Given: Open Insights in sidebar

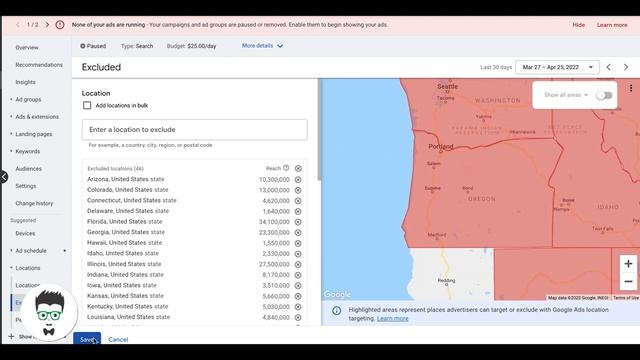Looking at the screenshot, I should tap(25, 82).
